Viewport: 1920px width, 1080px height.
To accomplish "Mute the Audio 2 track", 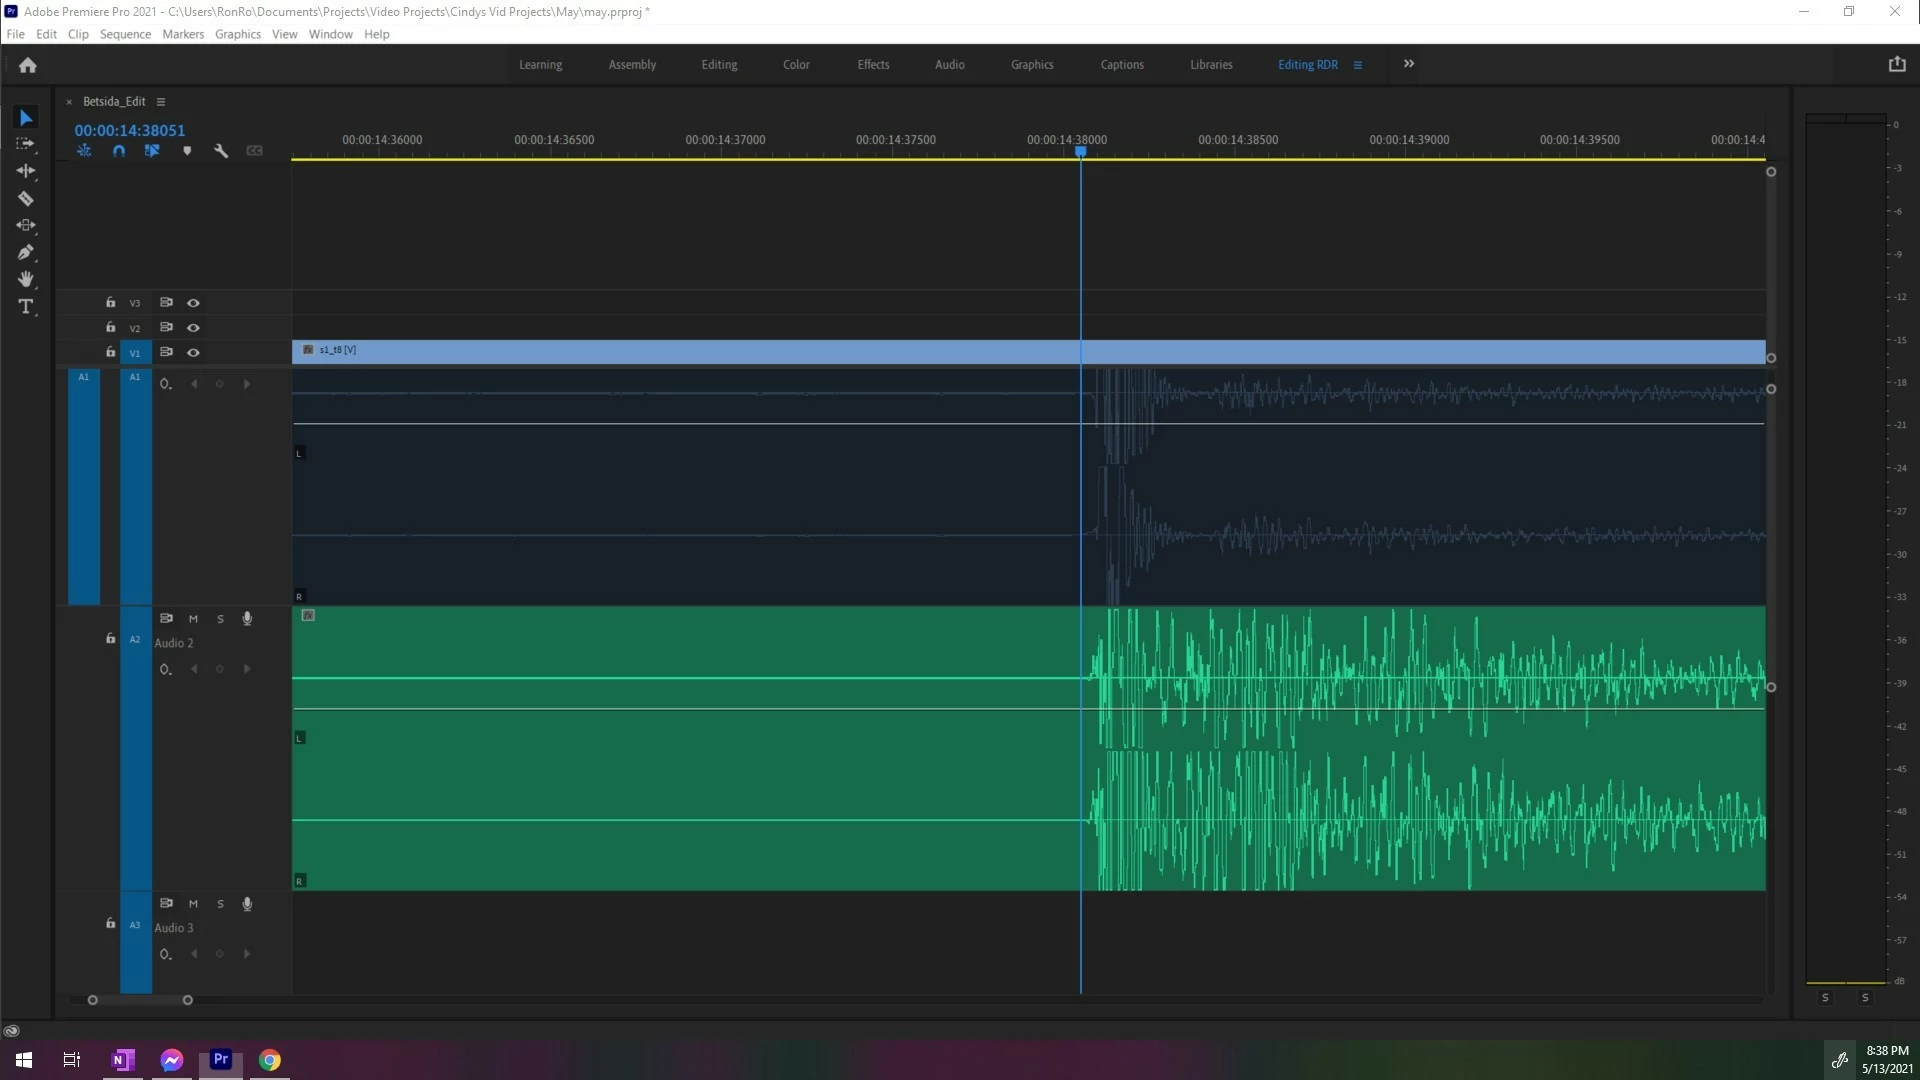I will (193, 619).
